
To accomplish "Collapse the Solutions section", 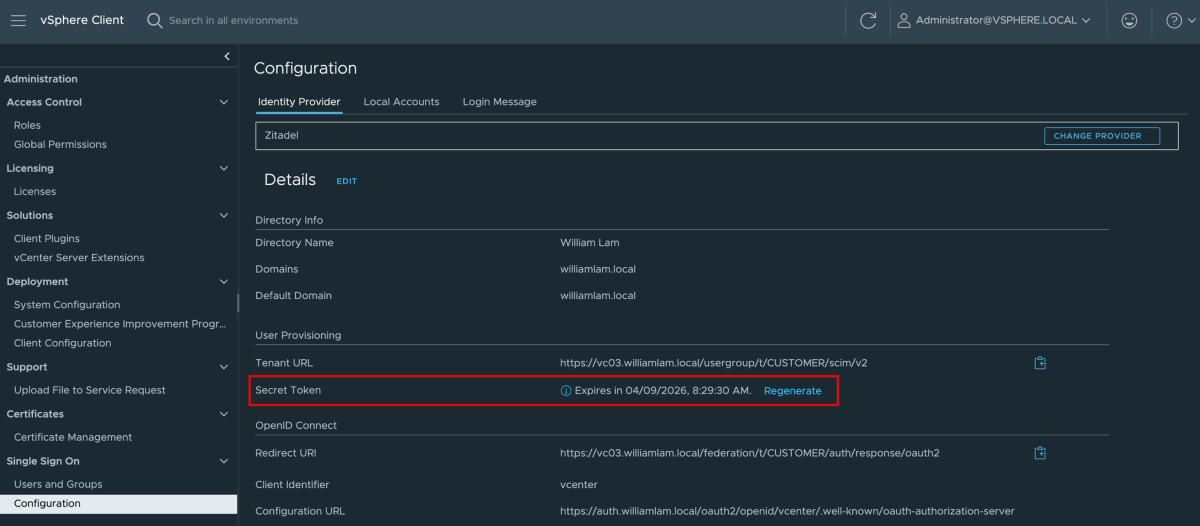I will 223,215.
